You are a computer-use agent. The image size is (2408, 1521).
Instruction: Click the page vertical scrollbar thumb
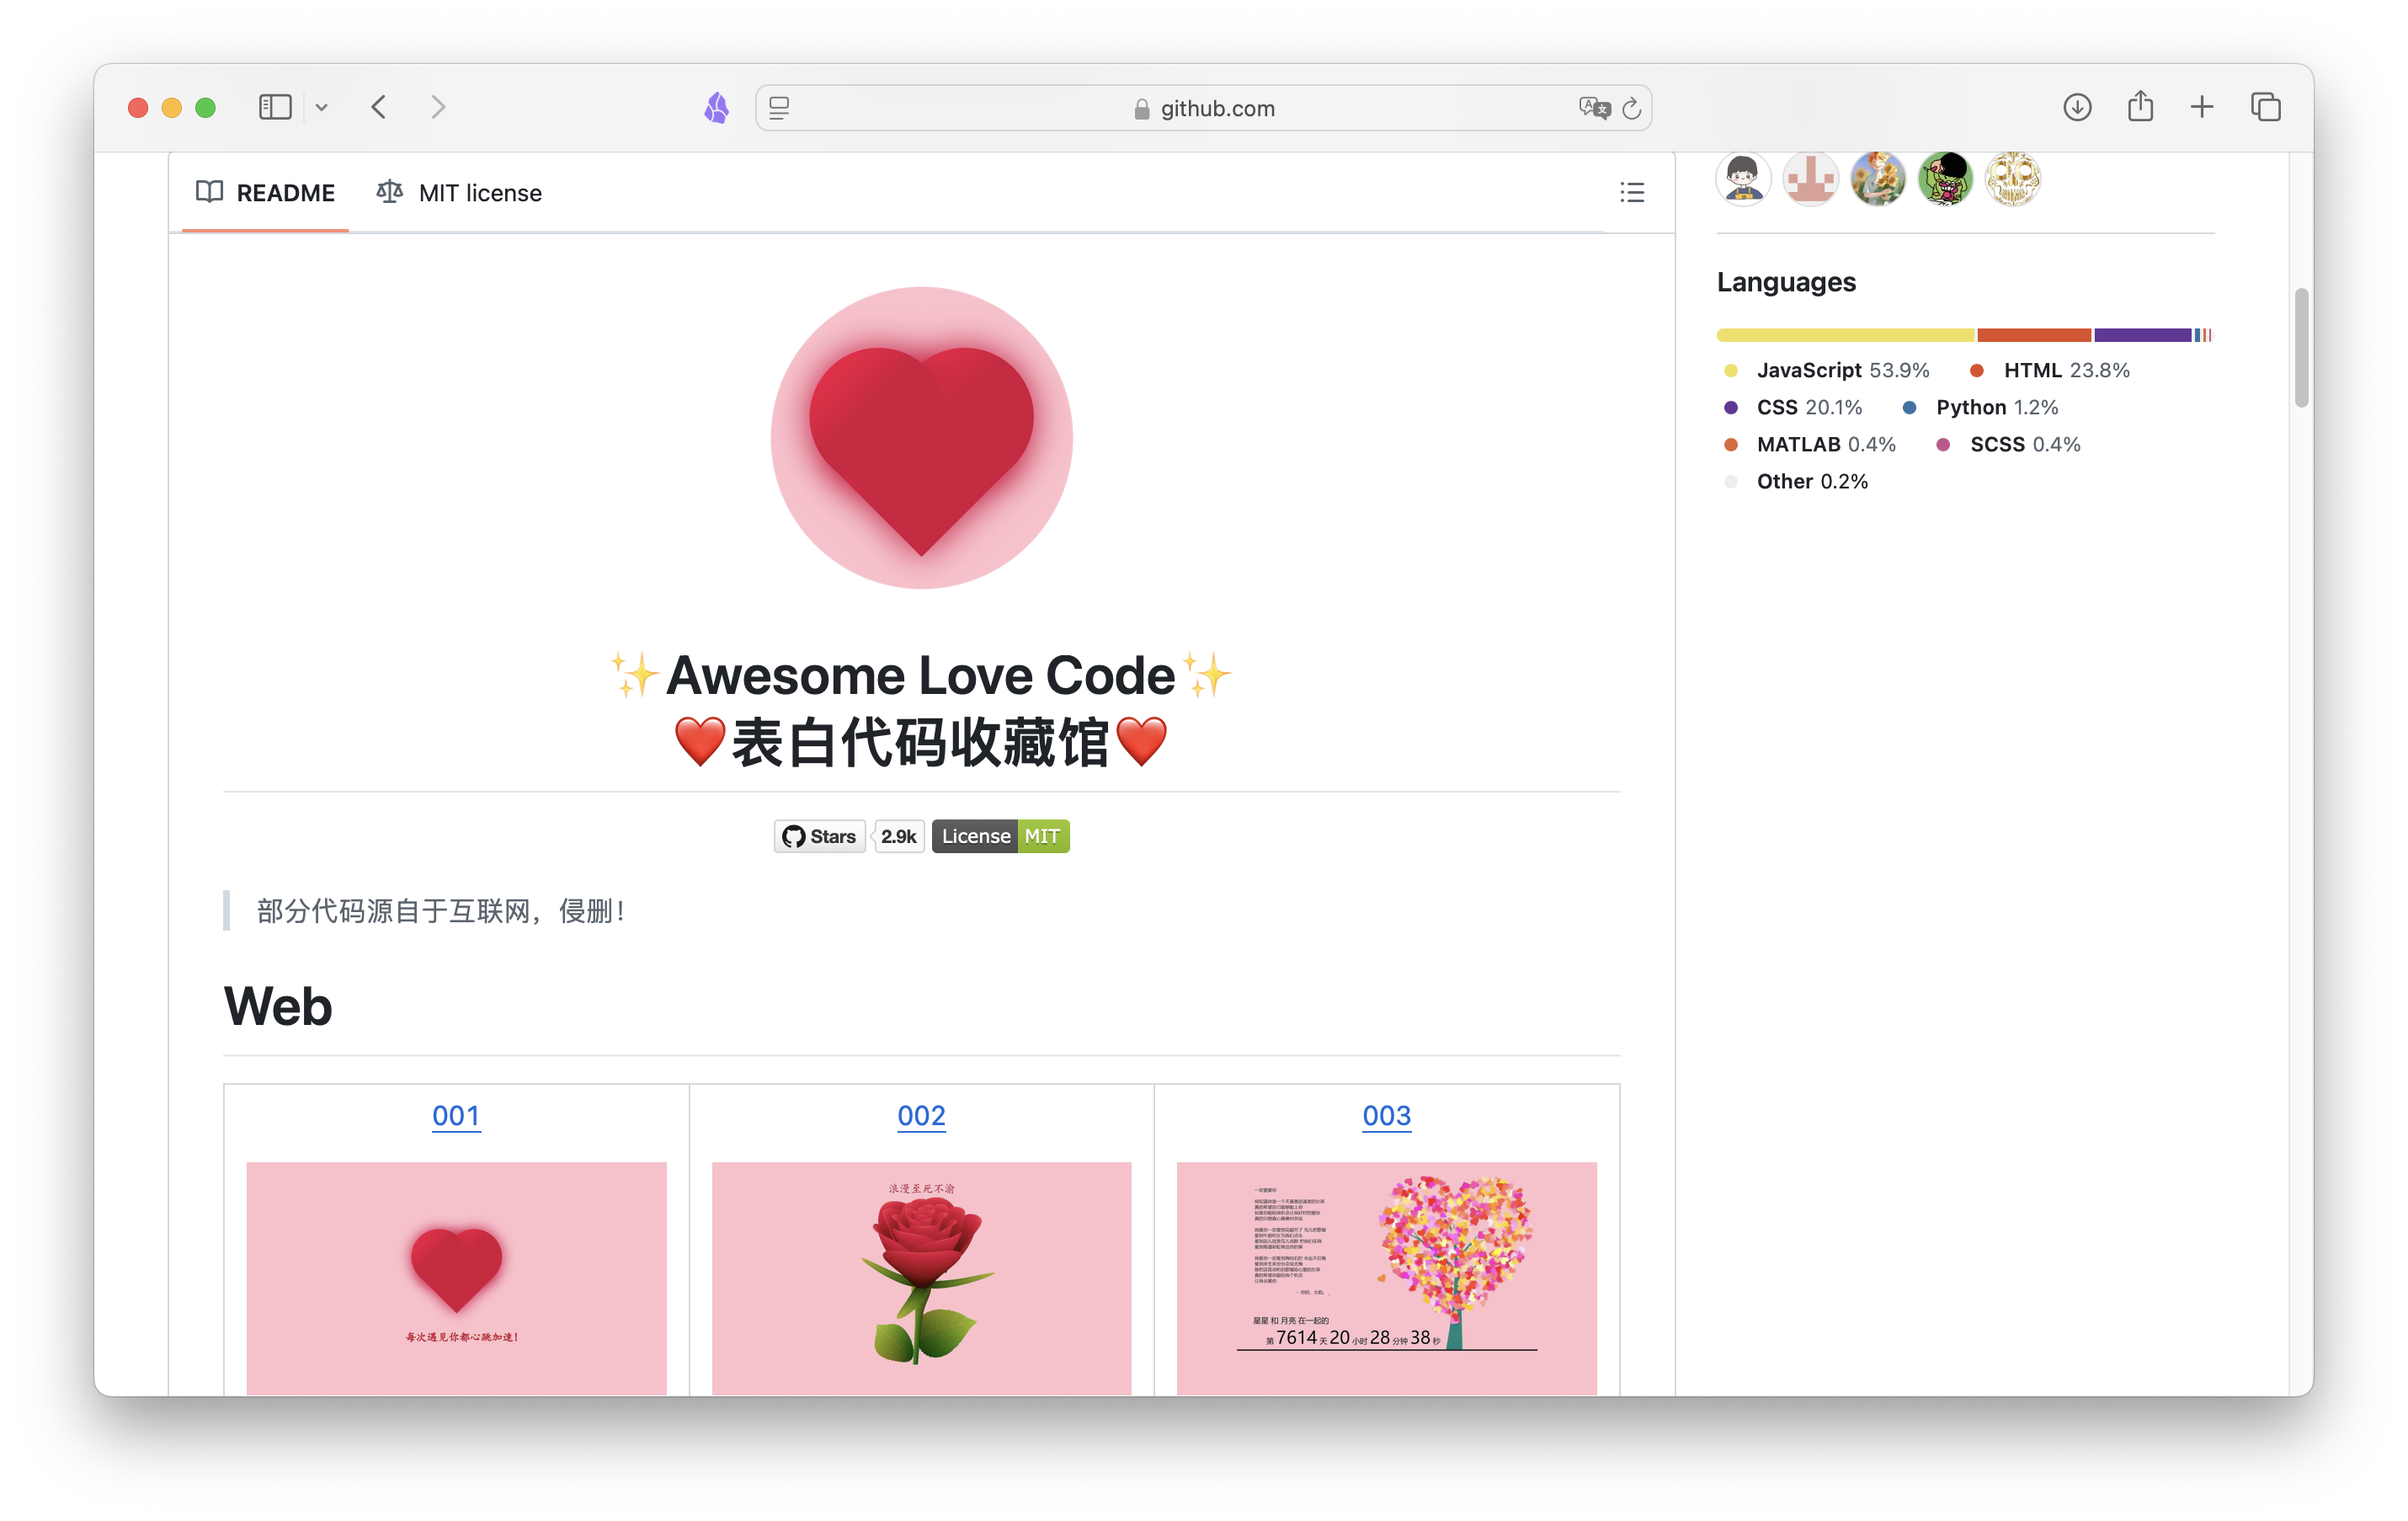coord(2301,348)
